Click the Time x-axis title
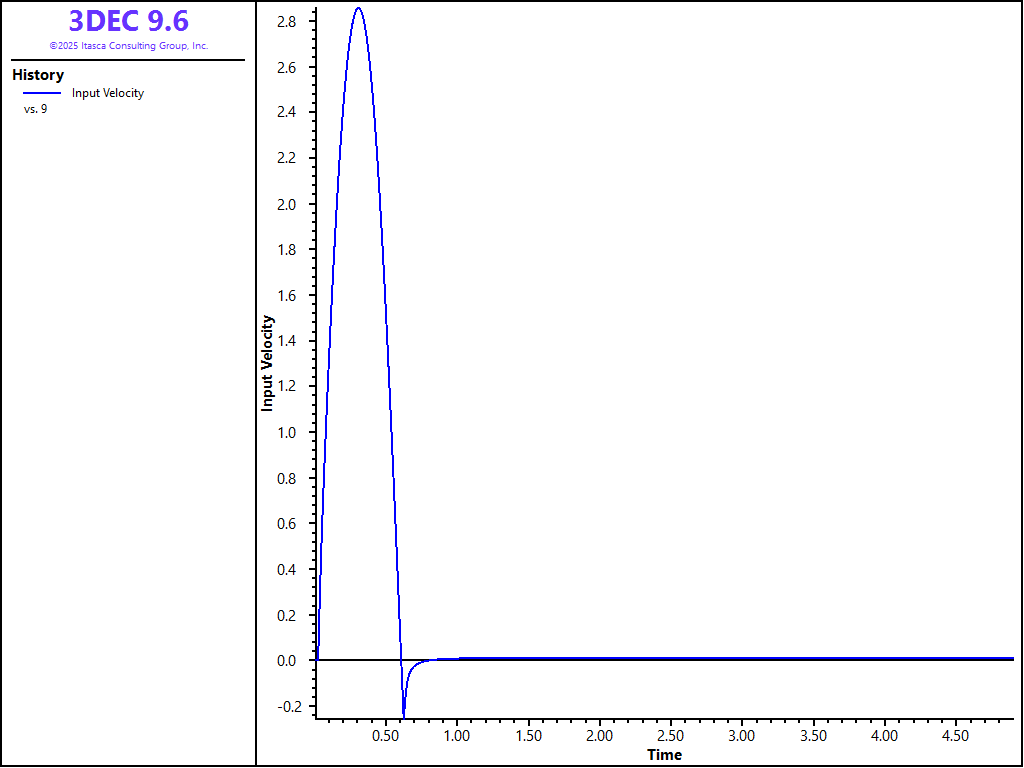Image resolution: width=1024 pixels, height=768 pixels. pos(664,755)
